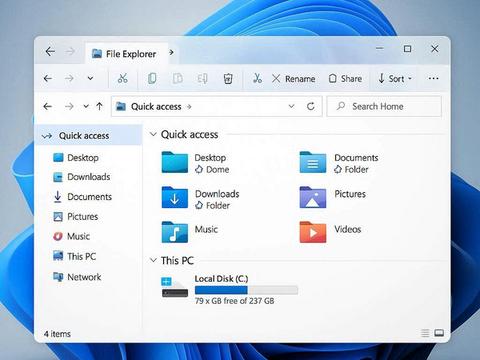The image size is (480, 360).
Task: Select the Documents folder icon in the content area
Action: point(313,162)
